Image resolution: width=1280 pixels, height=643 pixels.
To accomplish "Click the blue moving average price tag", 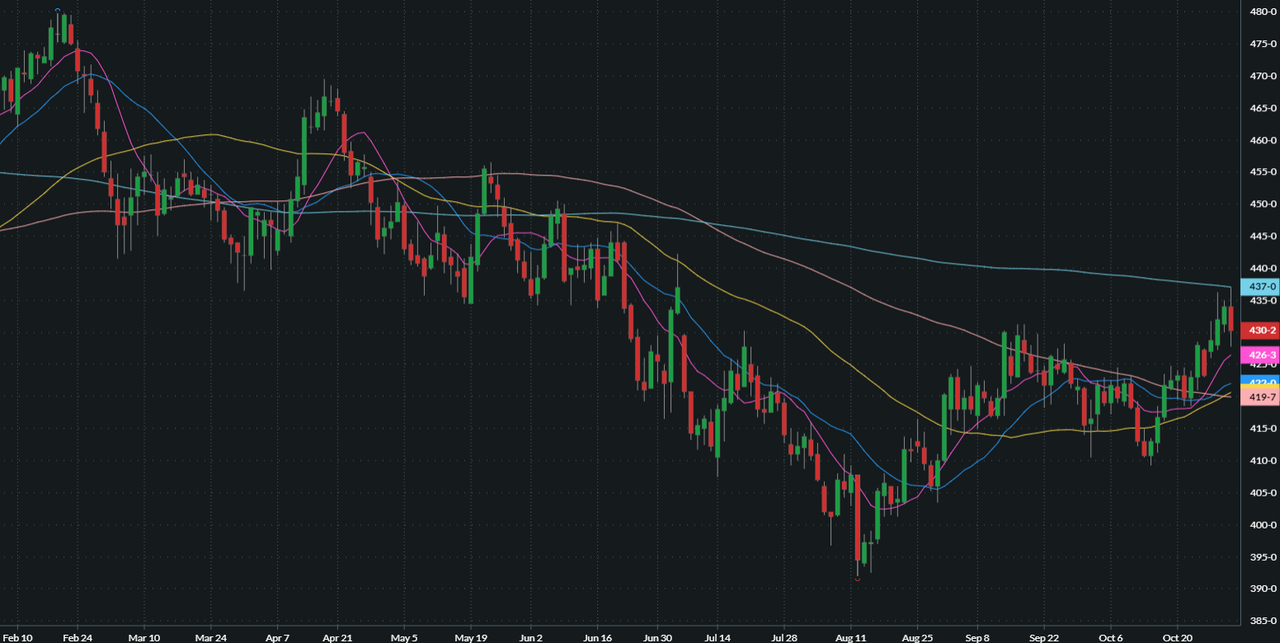I will click(1259, 381).
